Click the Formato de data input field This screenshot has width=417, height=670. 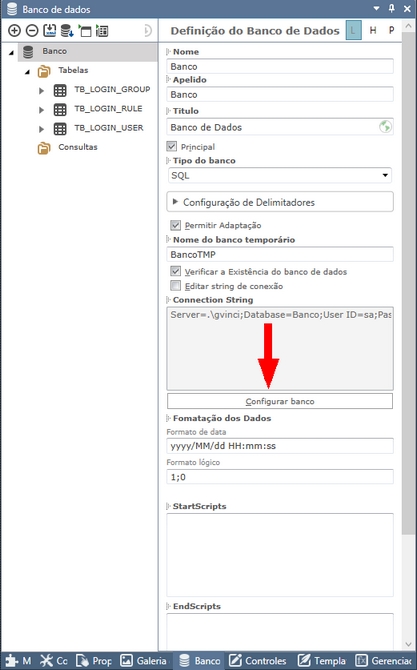coord(280,446)
